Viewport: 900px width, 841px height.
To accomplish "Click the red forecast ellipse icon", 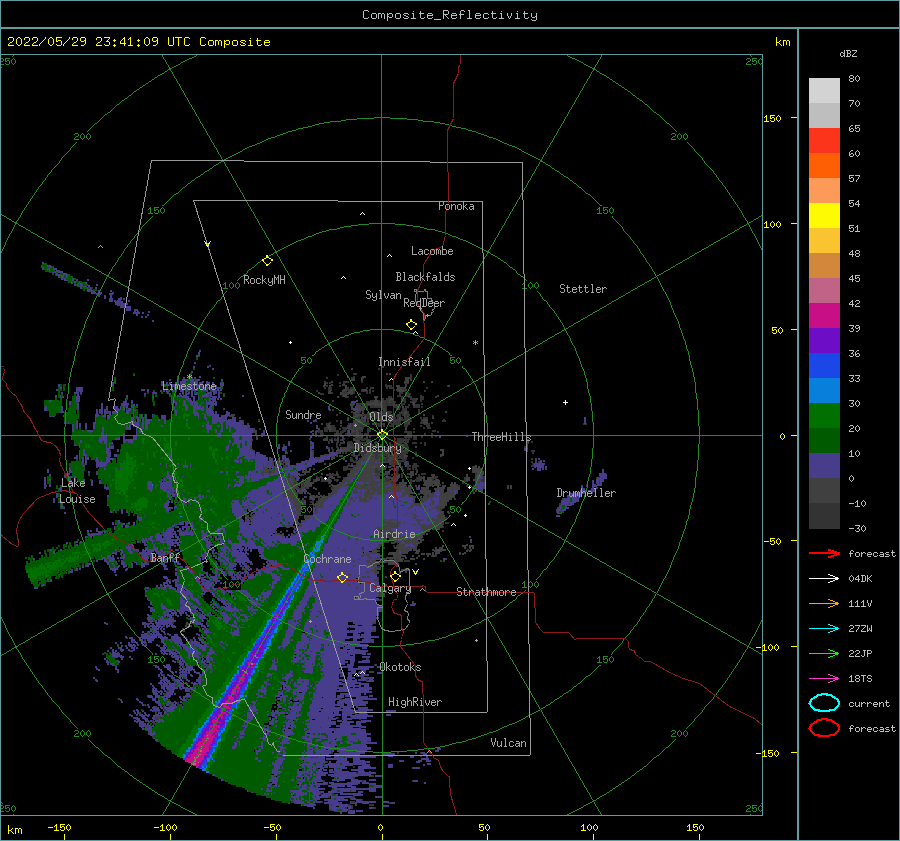I will pyautogui.click(x=824, y=728).
